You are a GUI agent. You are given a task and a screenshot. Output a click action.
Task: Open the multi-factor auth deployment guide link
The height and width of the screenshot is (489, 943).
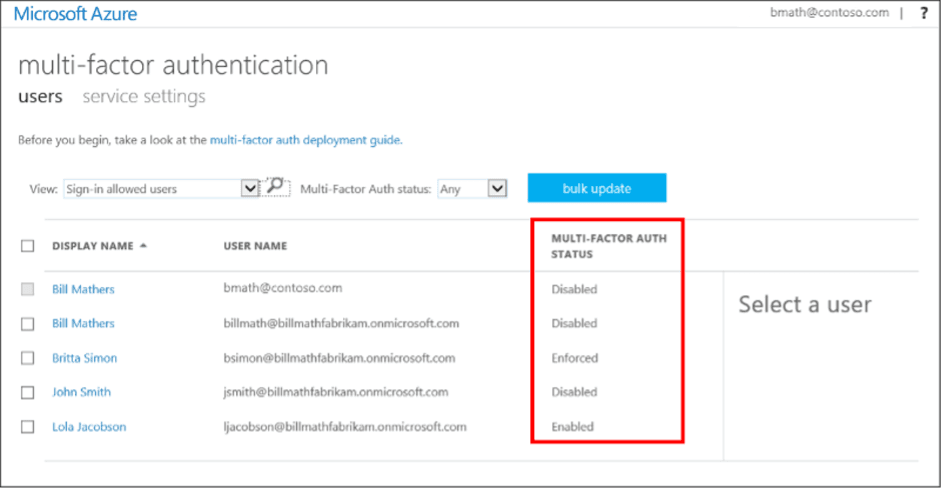[x=305, y=141]
